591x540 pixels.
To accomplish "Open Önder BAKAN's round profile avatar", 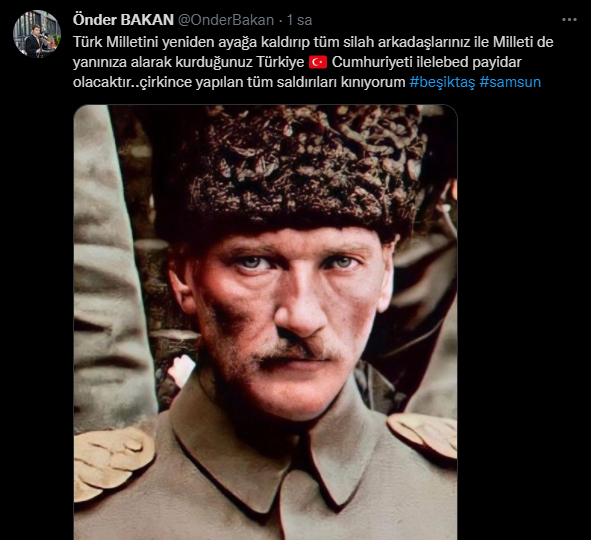I will pyautogui.click(x=37, y=34).
